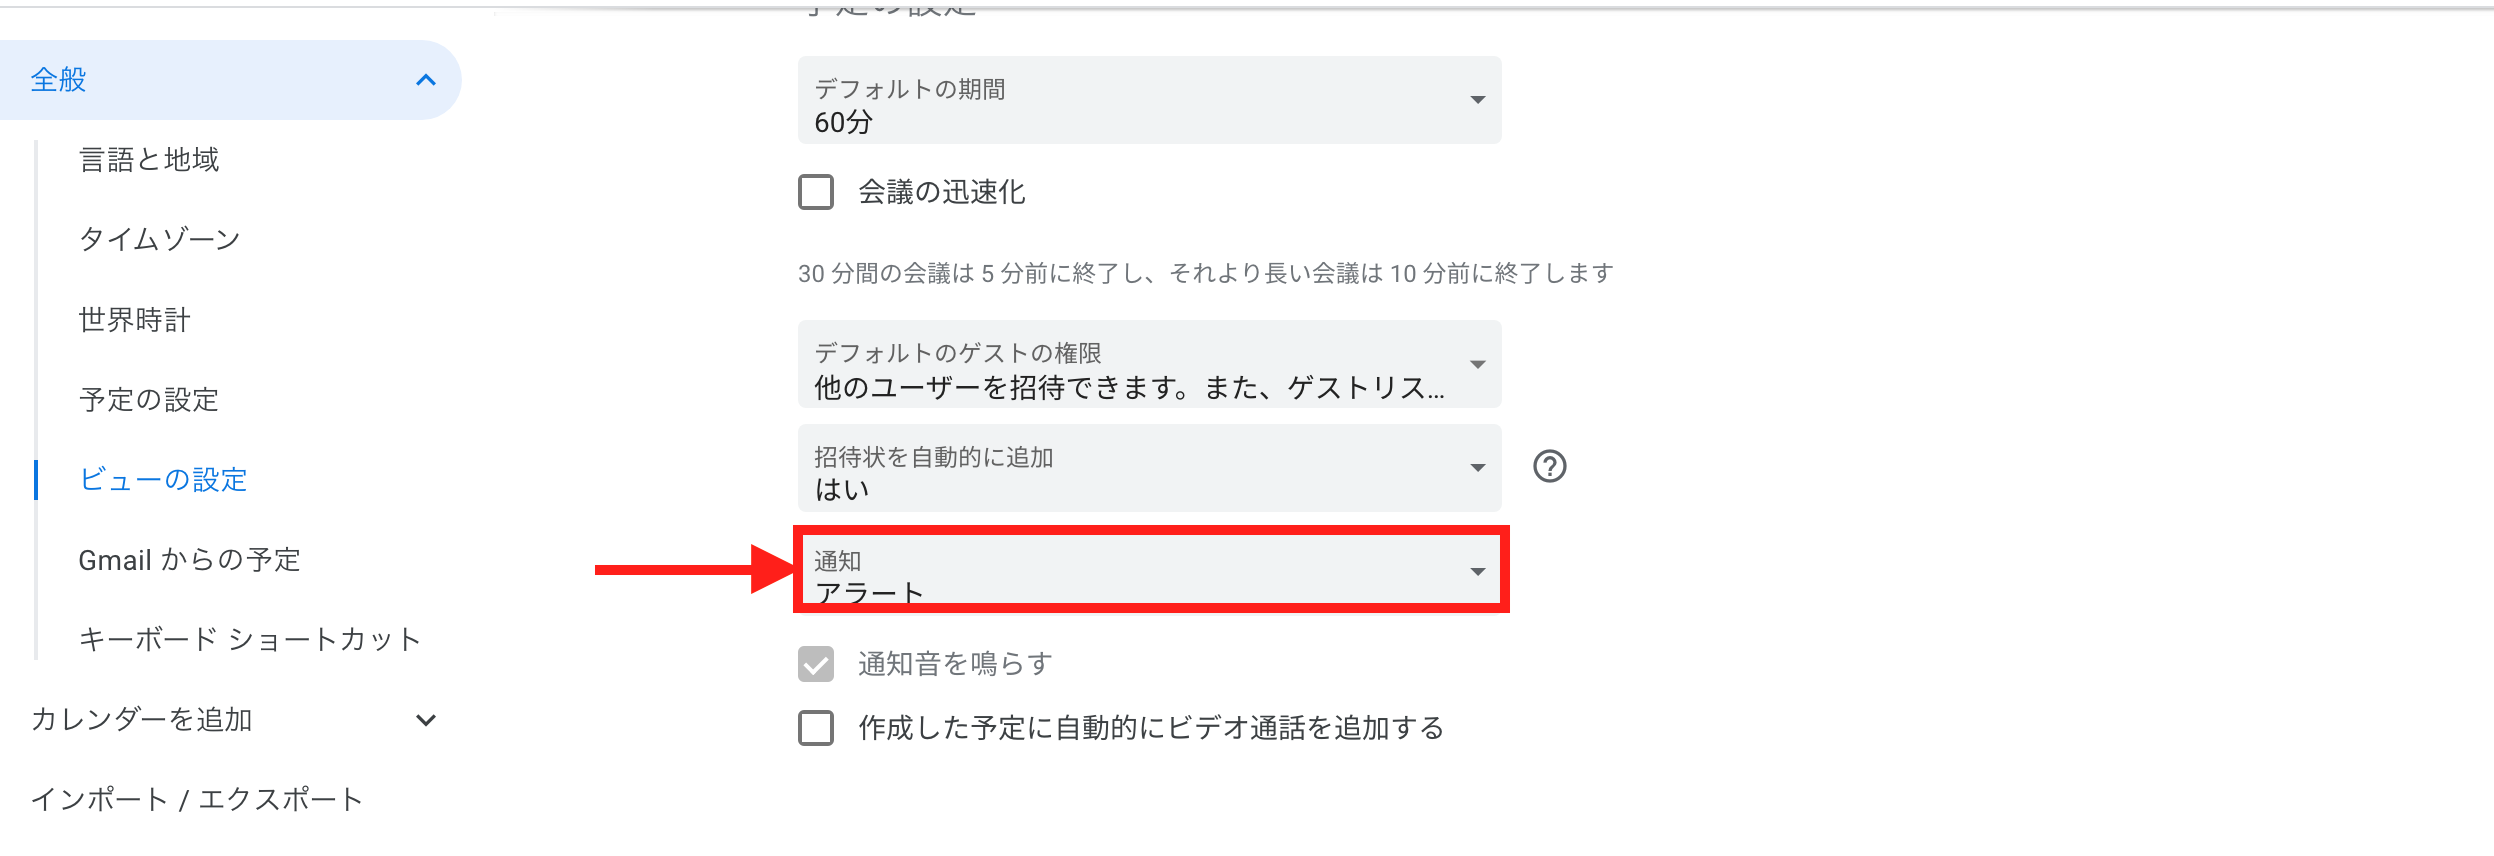
Task: Open the 招待状を自動的に追加 dropdown
Action: click(1150, 467)
